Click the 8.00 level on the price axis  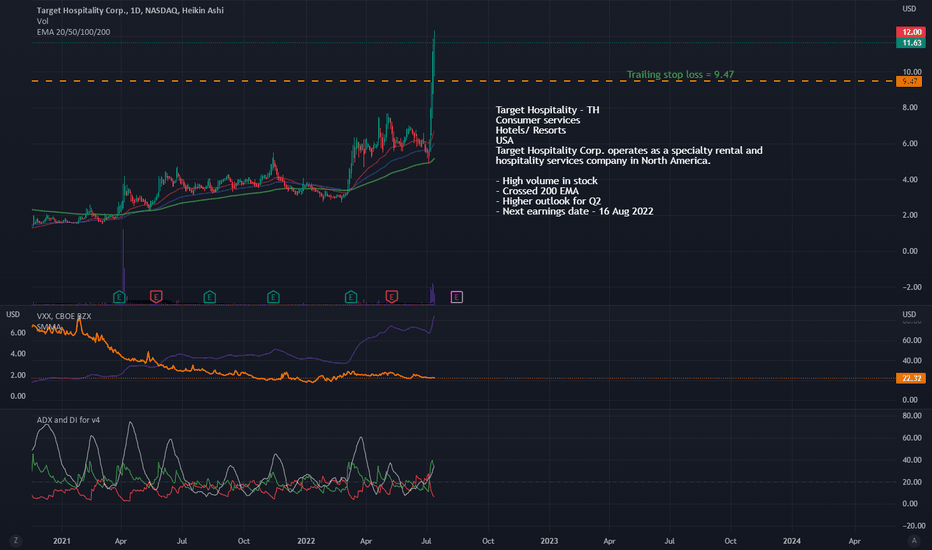point(909,108)
